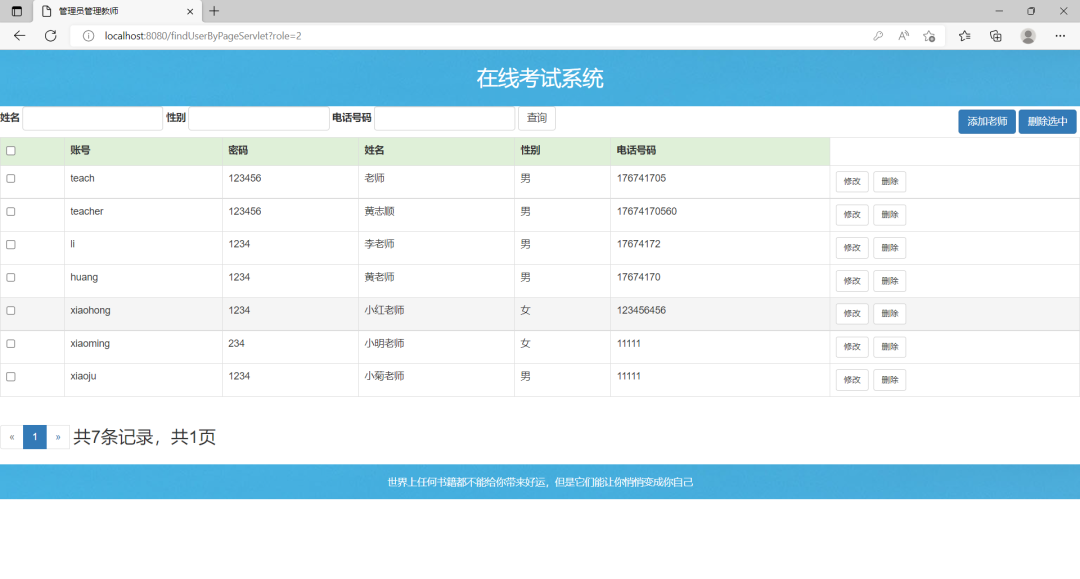This screenshot has height=579, width=1080.
Task: Click 修改 for the huang row
Action: [852, 281]
